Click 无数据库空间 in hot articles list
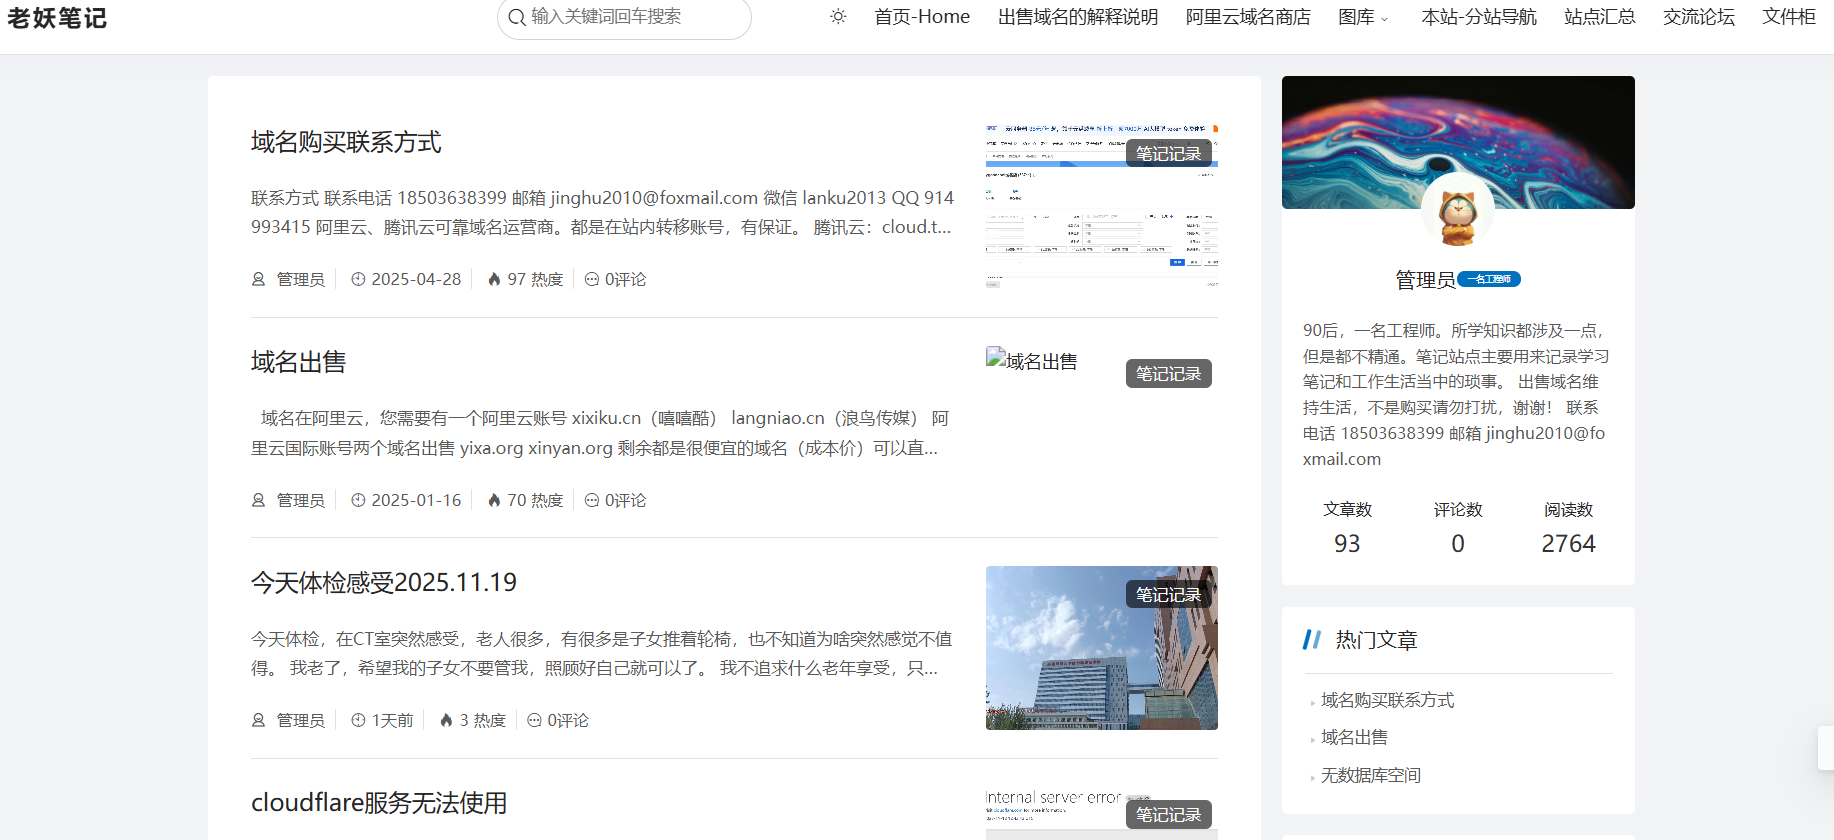 [x=1370, y=775]
